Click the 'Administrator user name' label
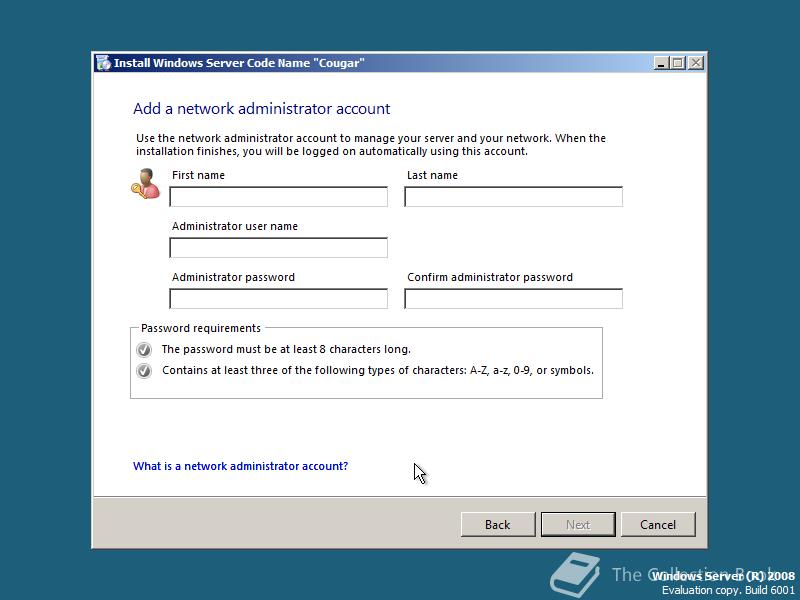Image resolution: width=800 pixels, height=600 pixels. click(x=235, y=226)
